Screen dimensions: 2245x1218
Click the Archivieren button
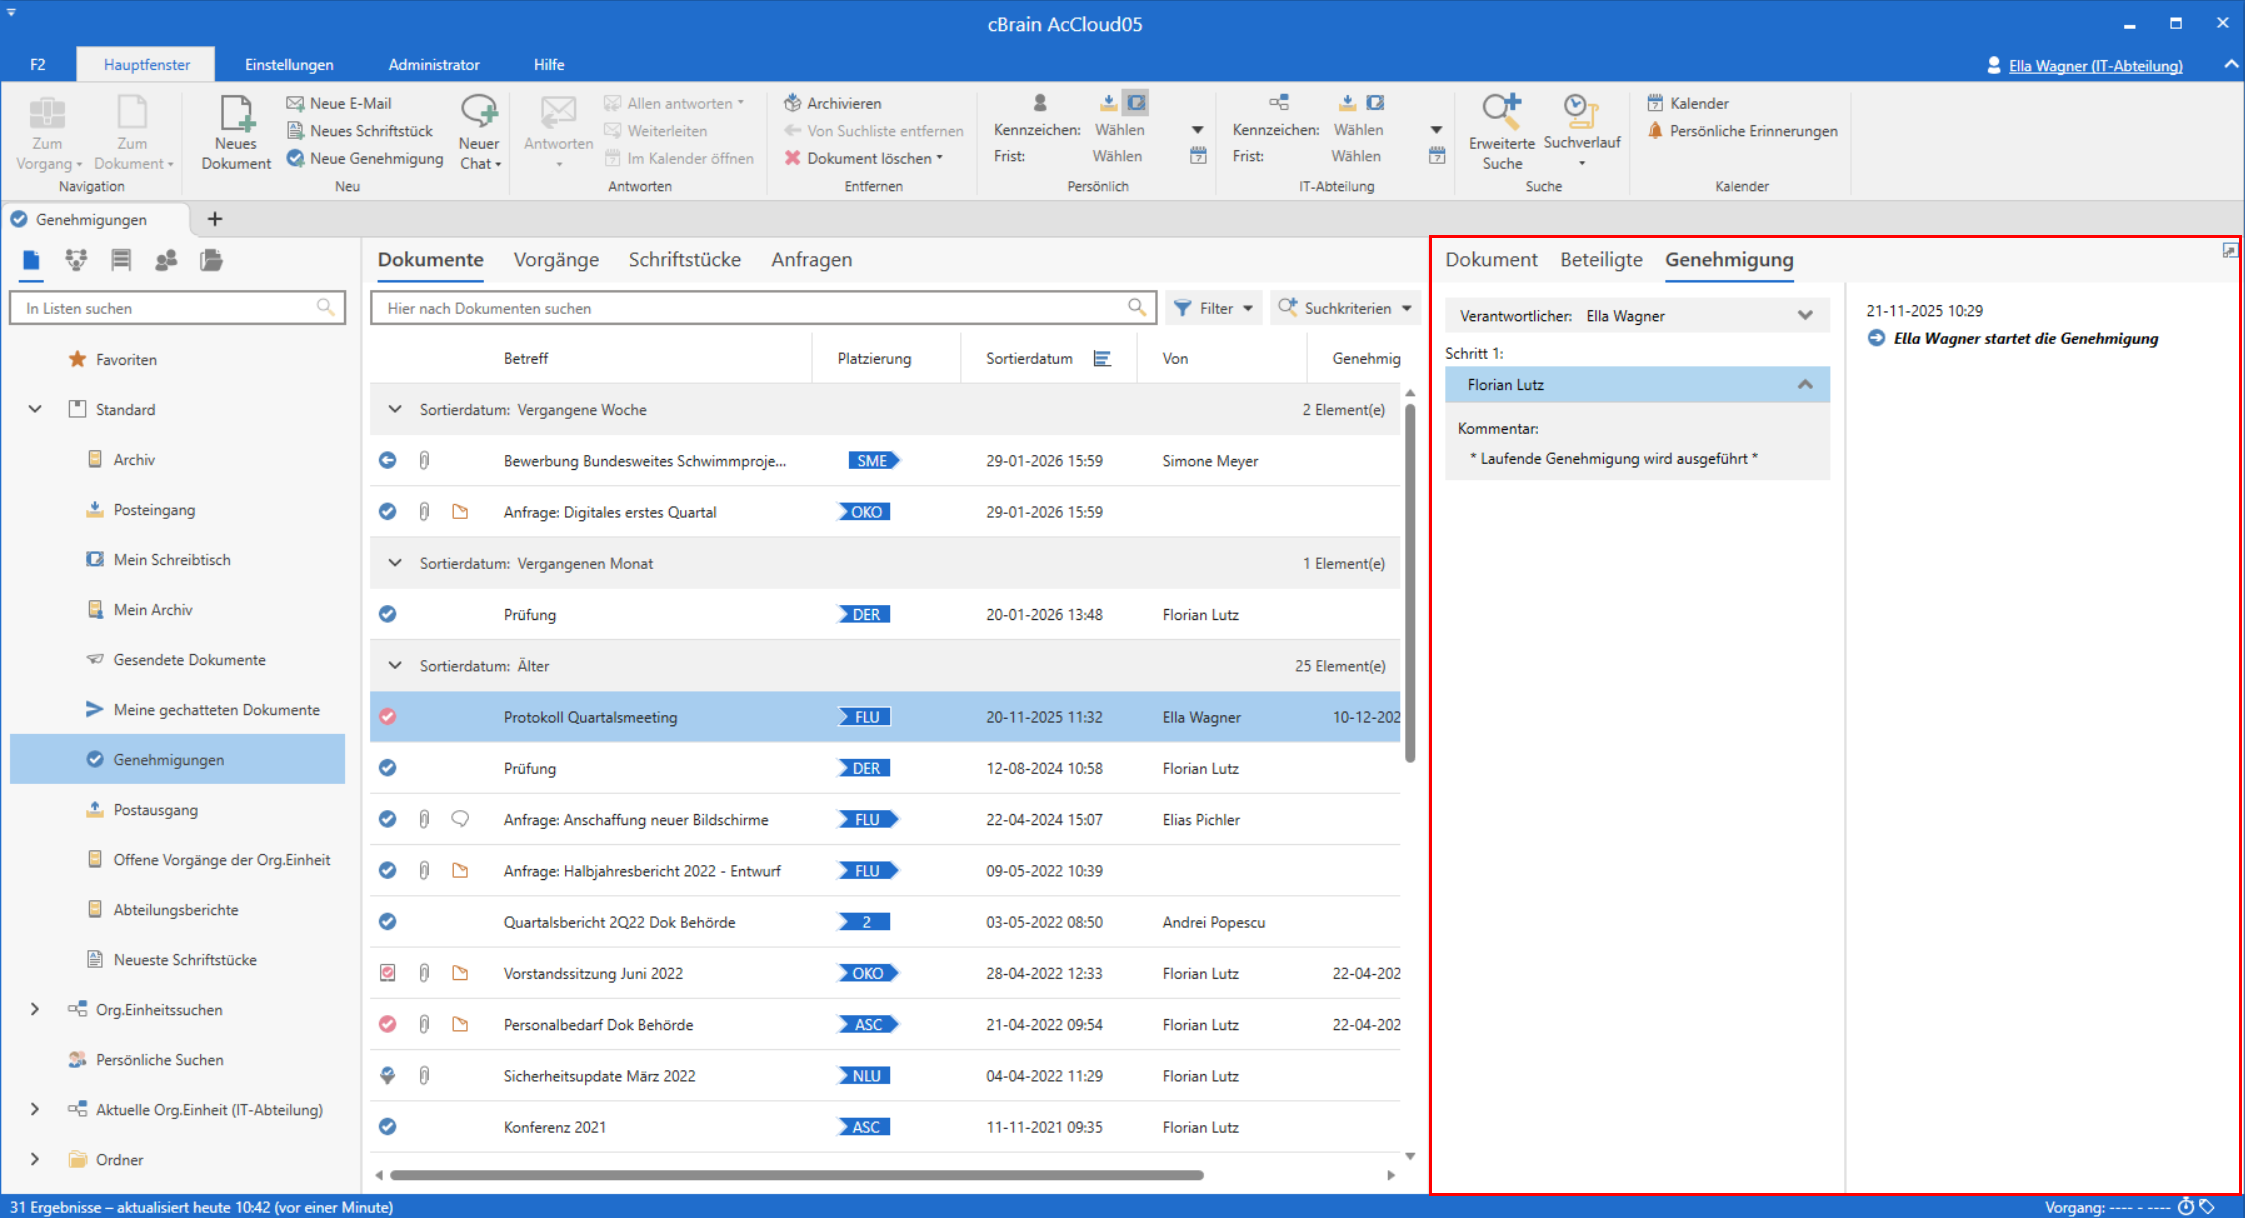click(832, 103)
